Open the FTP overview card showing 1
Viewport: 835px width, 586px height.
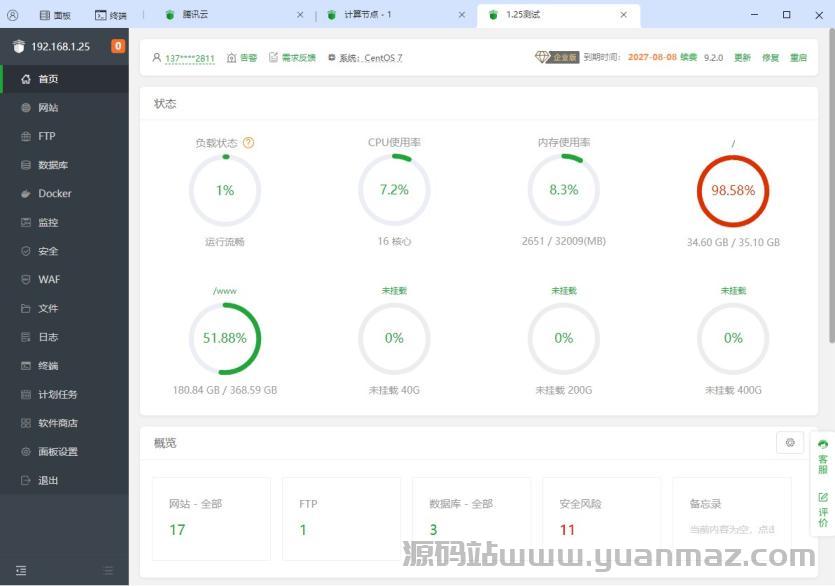click(341, 519)
